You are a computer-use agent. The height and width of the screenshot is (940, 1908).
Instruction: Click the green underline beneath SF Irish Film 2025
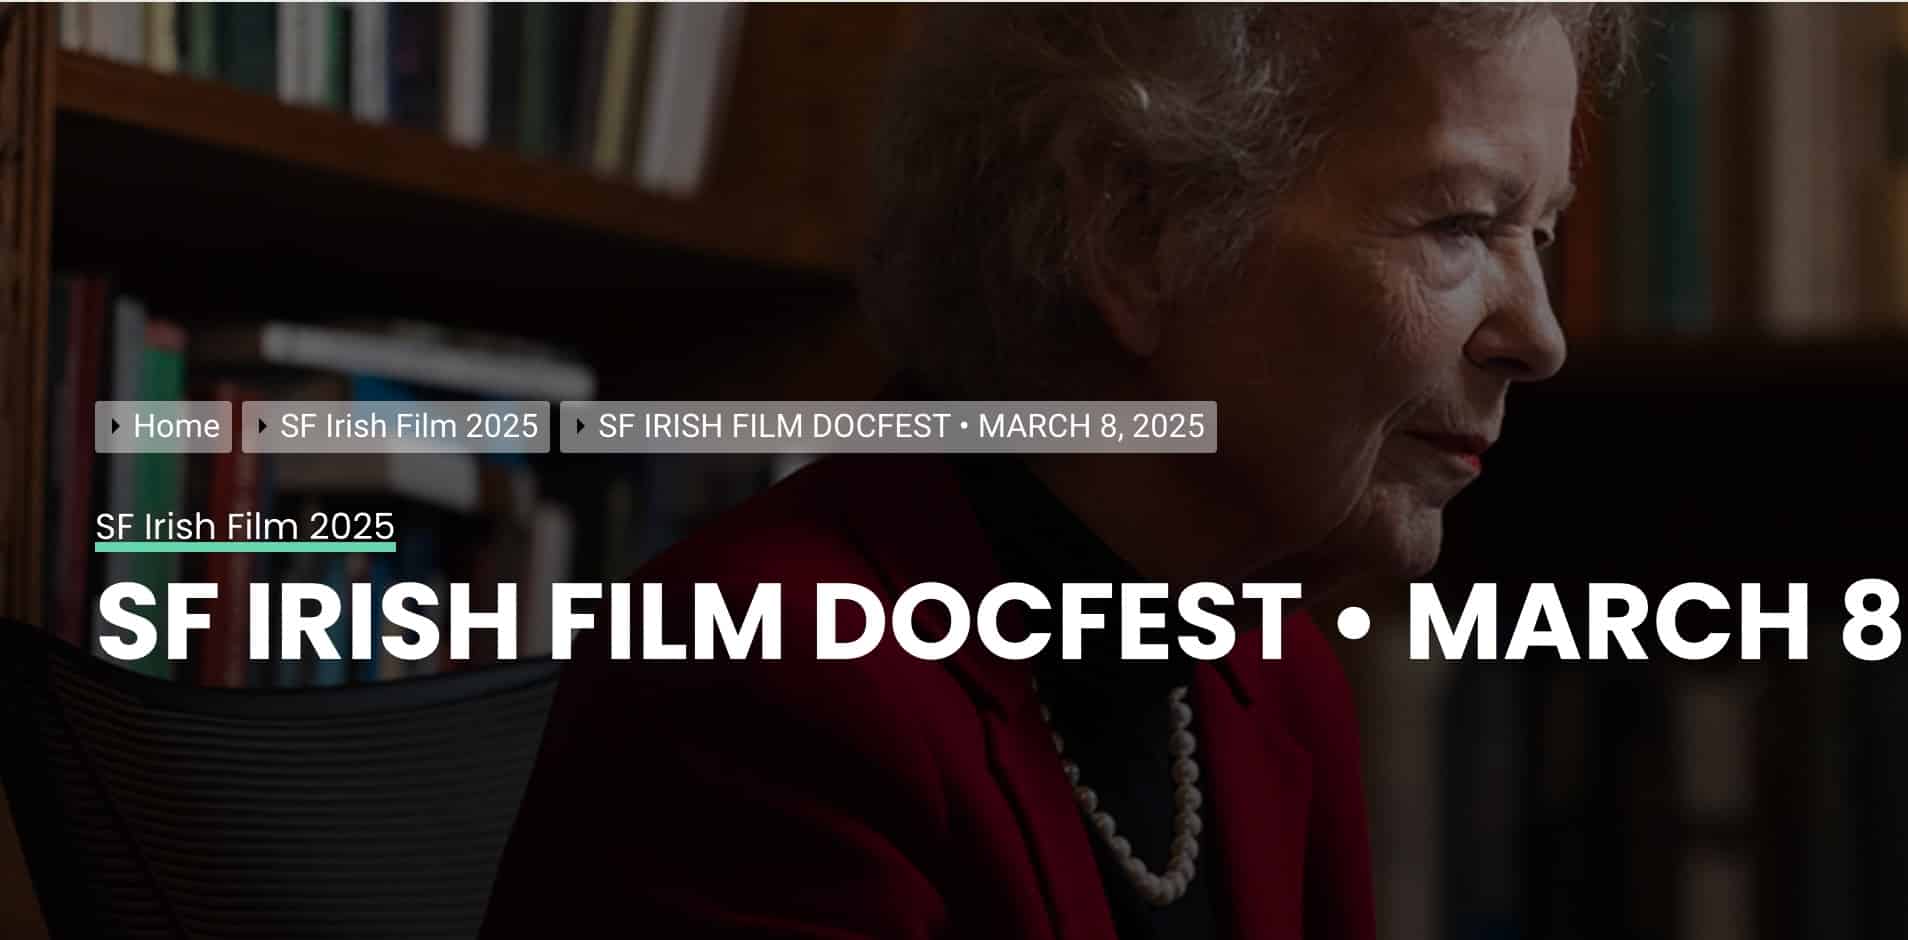tap(245, 547)
